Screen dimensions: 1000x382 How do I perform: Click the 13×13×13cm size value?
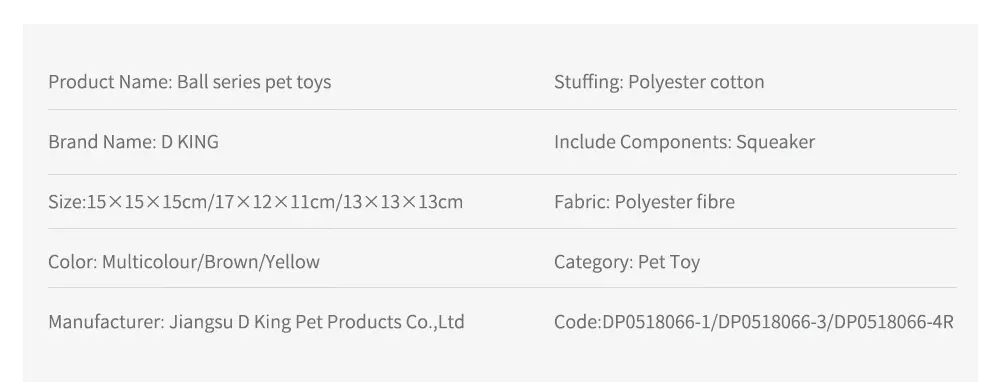coord(403,202)
